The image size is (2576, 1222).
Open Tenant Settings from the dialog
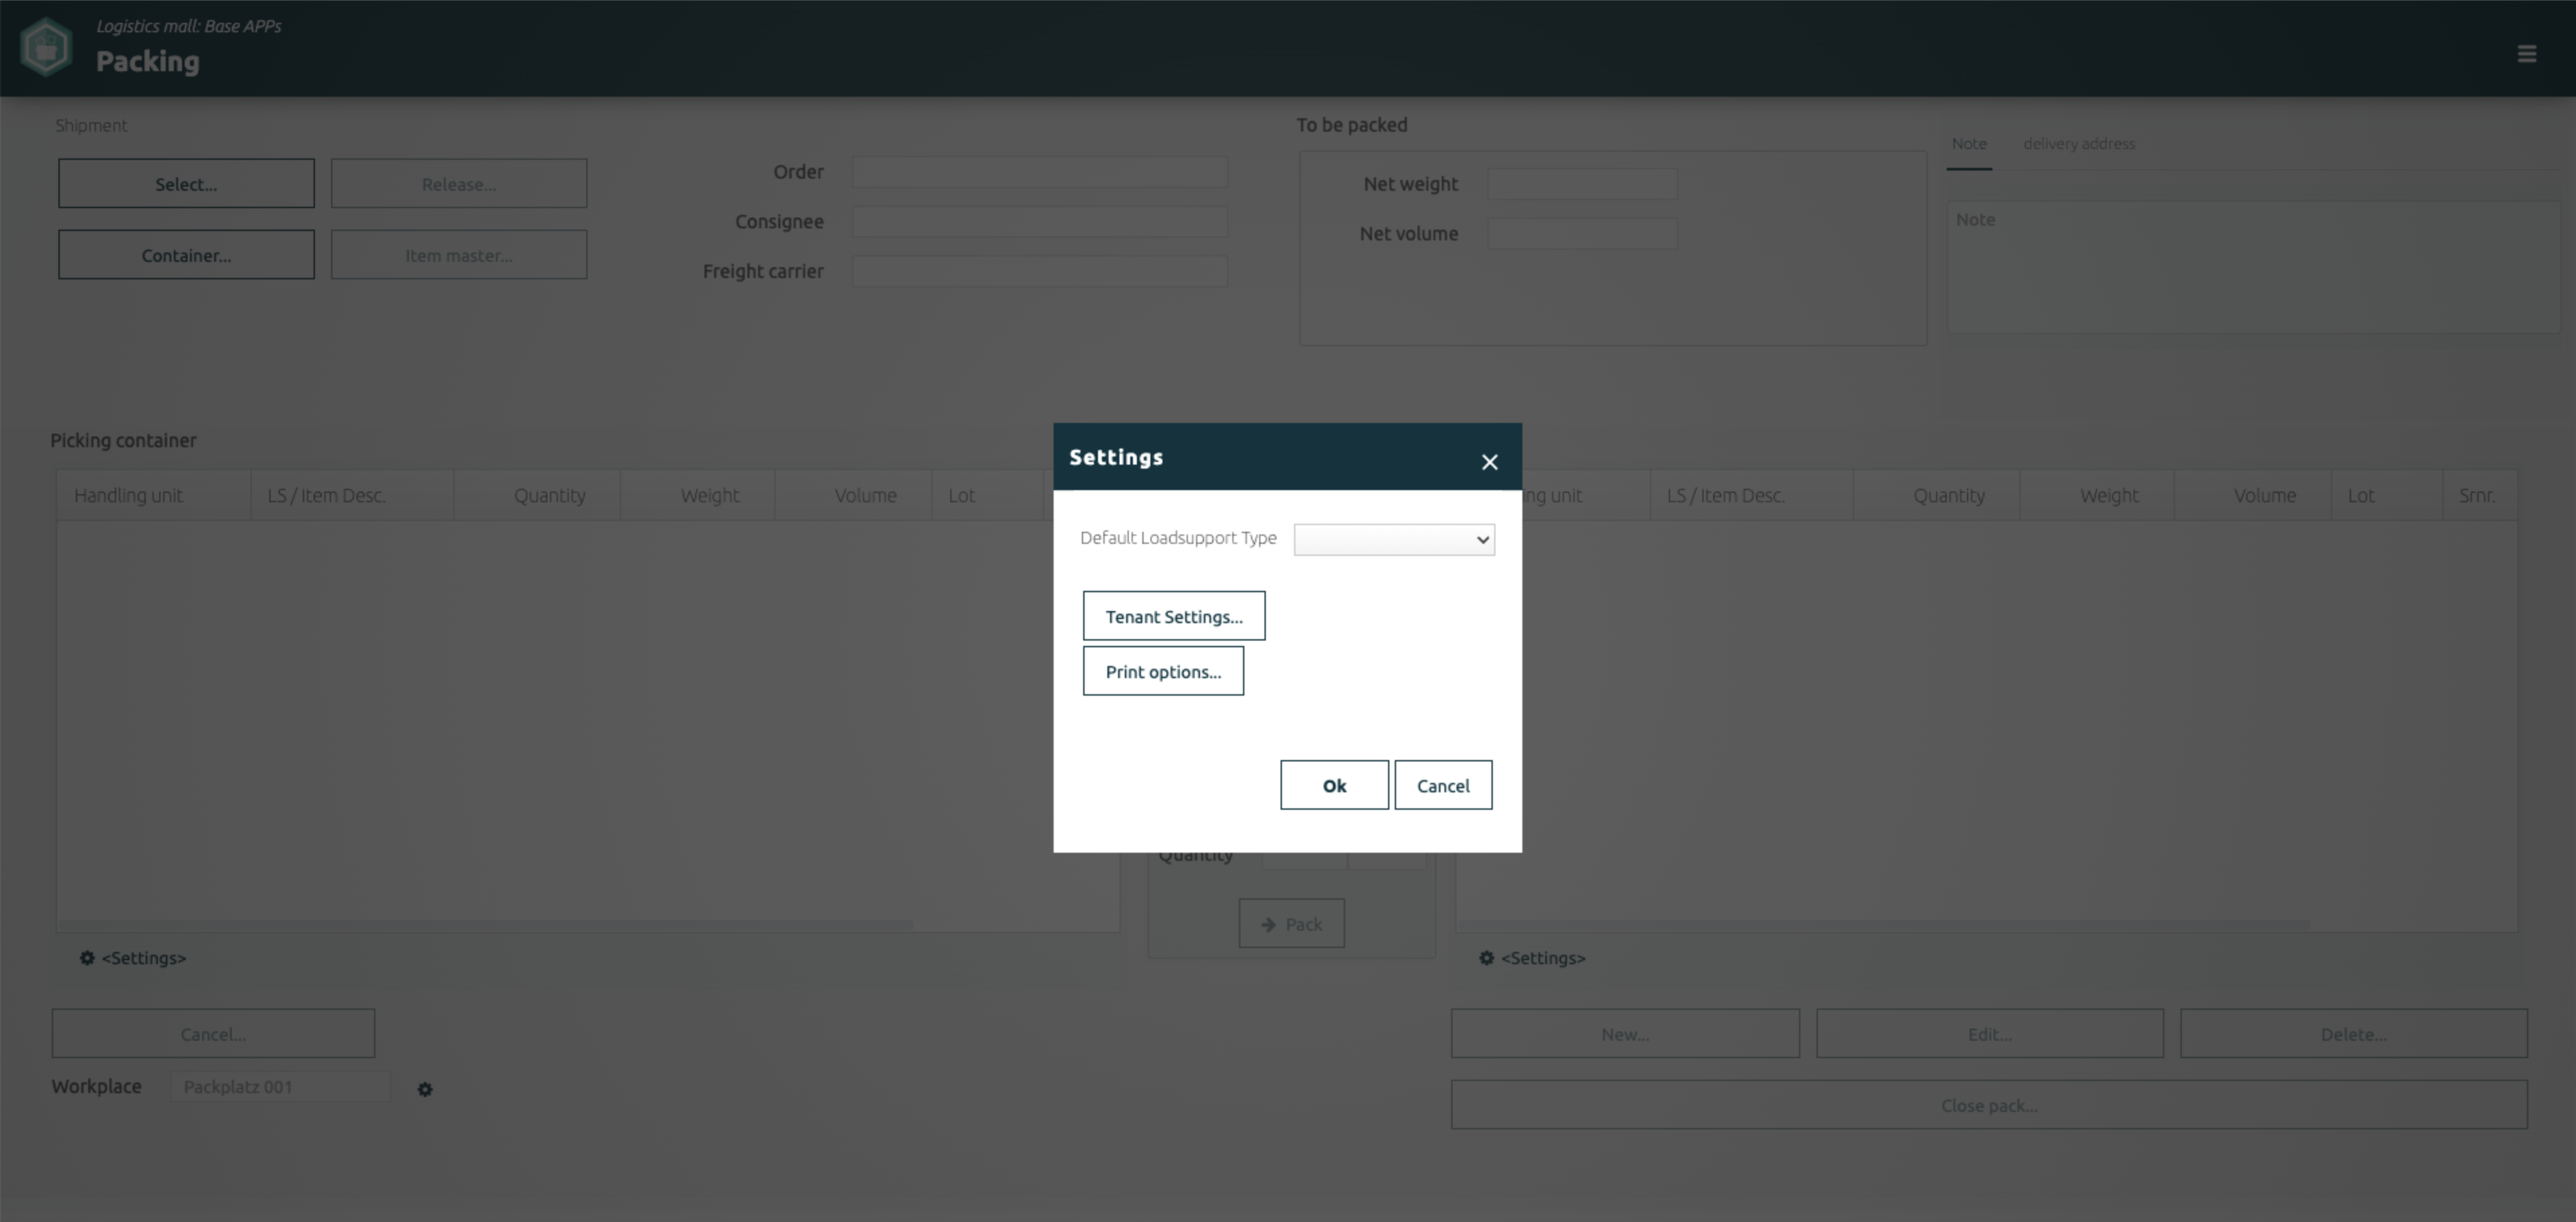click(x=1174, y=616)
